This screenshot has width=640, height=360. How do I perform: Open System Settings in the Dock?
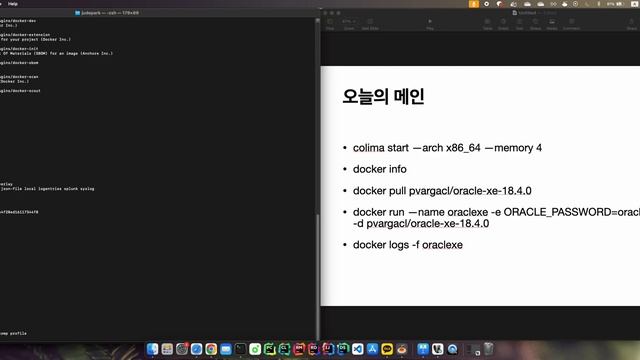click(182, 349)
